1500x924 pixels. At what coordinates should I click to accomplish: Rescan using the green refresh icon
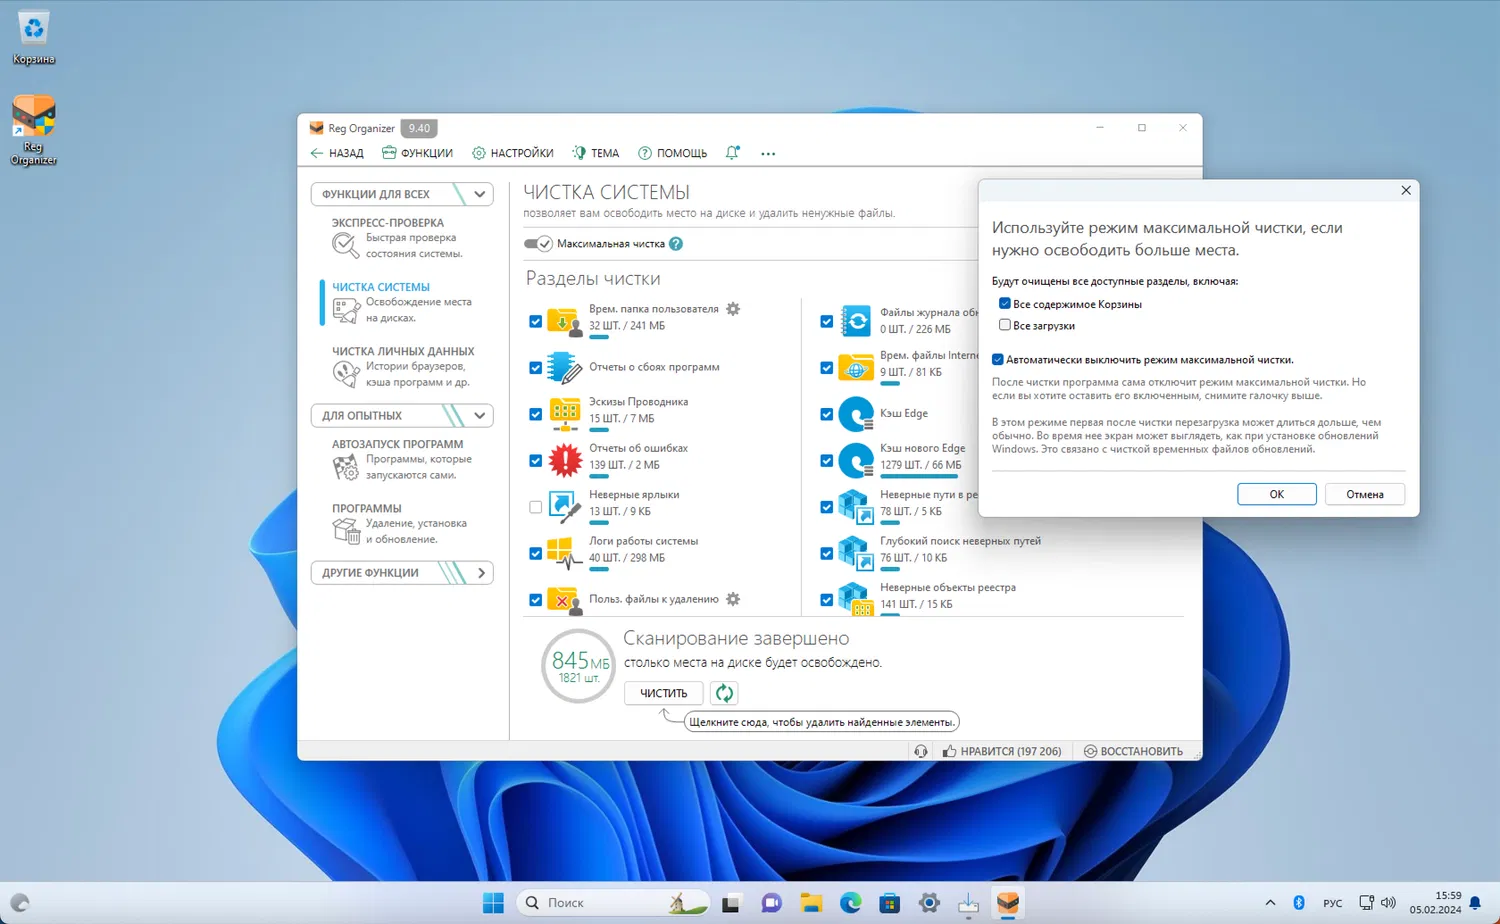click(724, 693)
